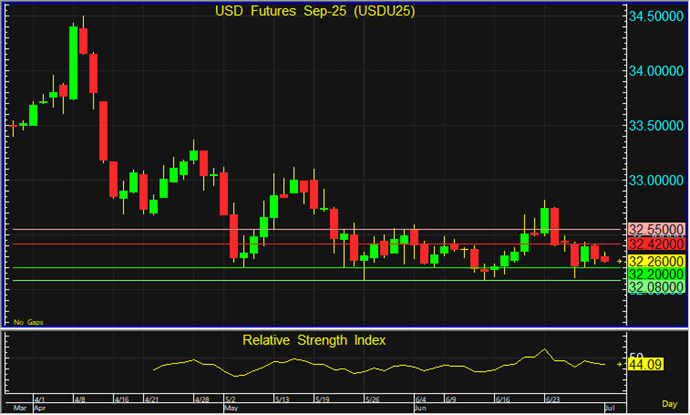Click the yellow arrow beside the RSI value 44.09
This screenshot has height=415, width=690.
tap(620, 365)
